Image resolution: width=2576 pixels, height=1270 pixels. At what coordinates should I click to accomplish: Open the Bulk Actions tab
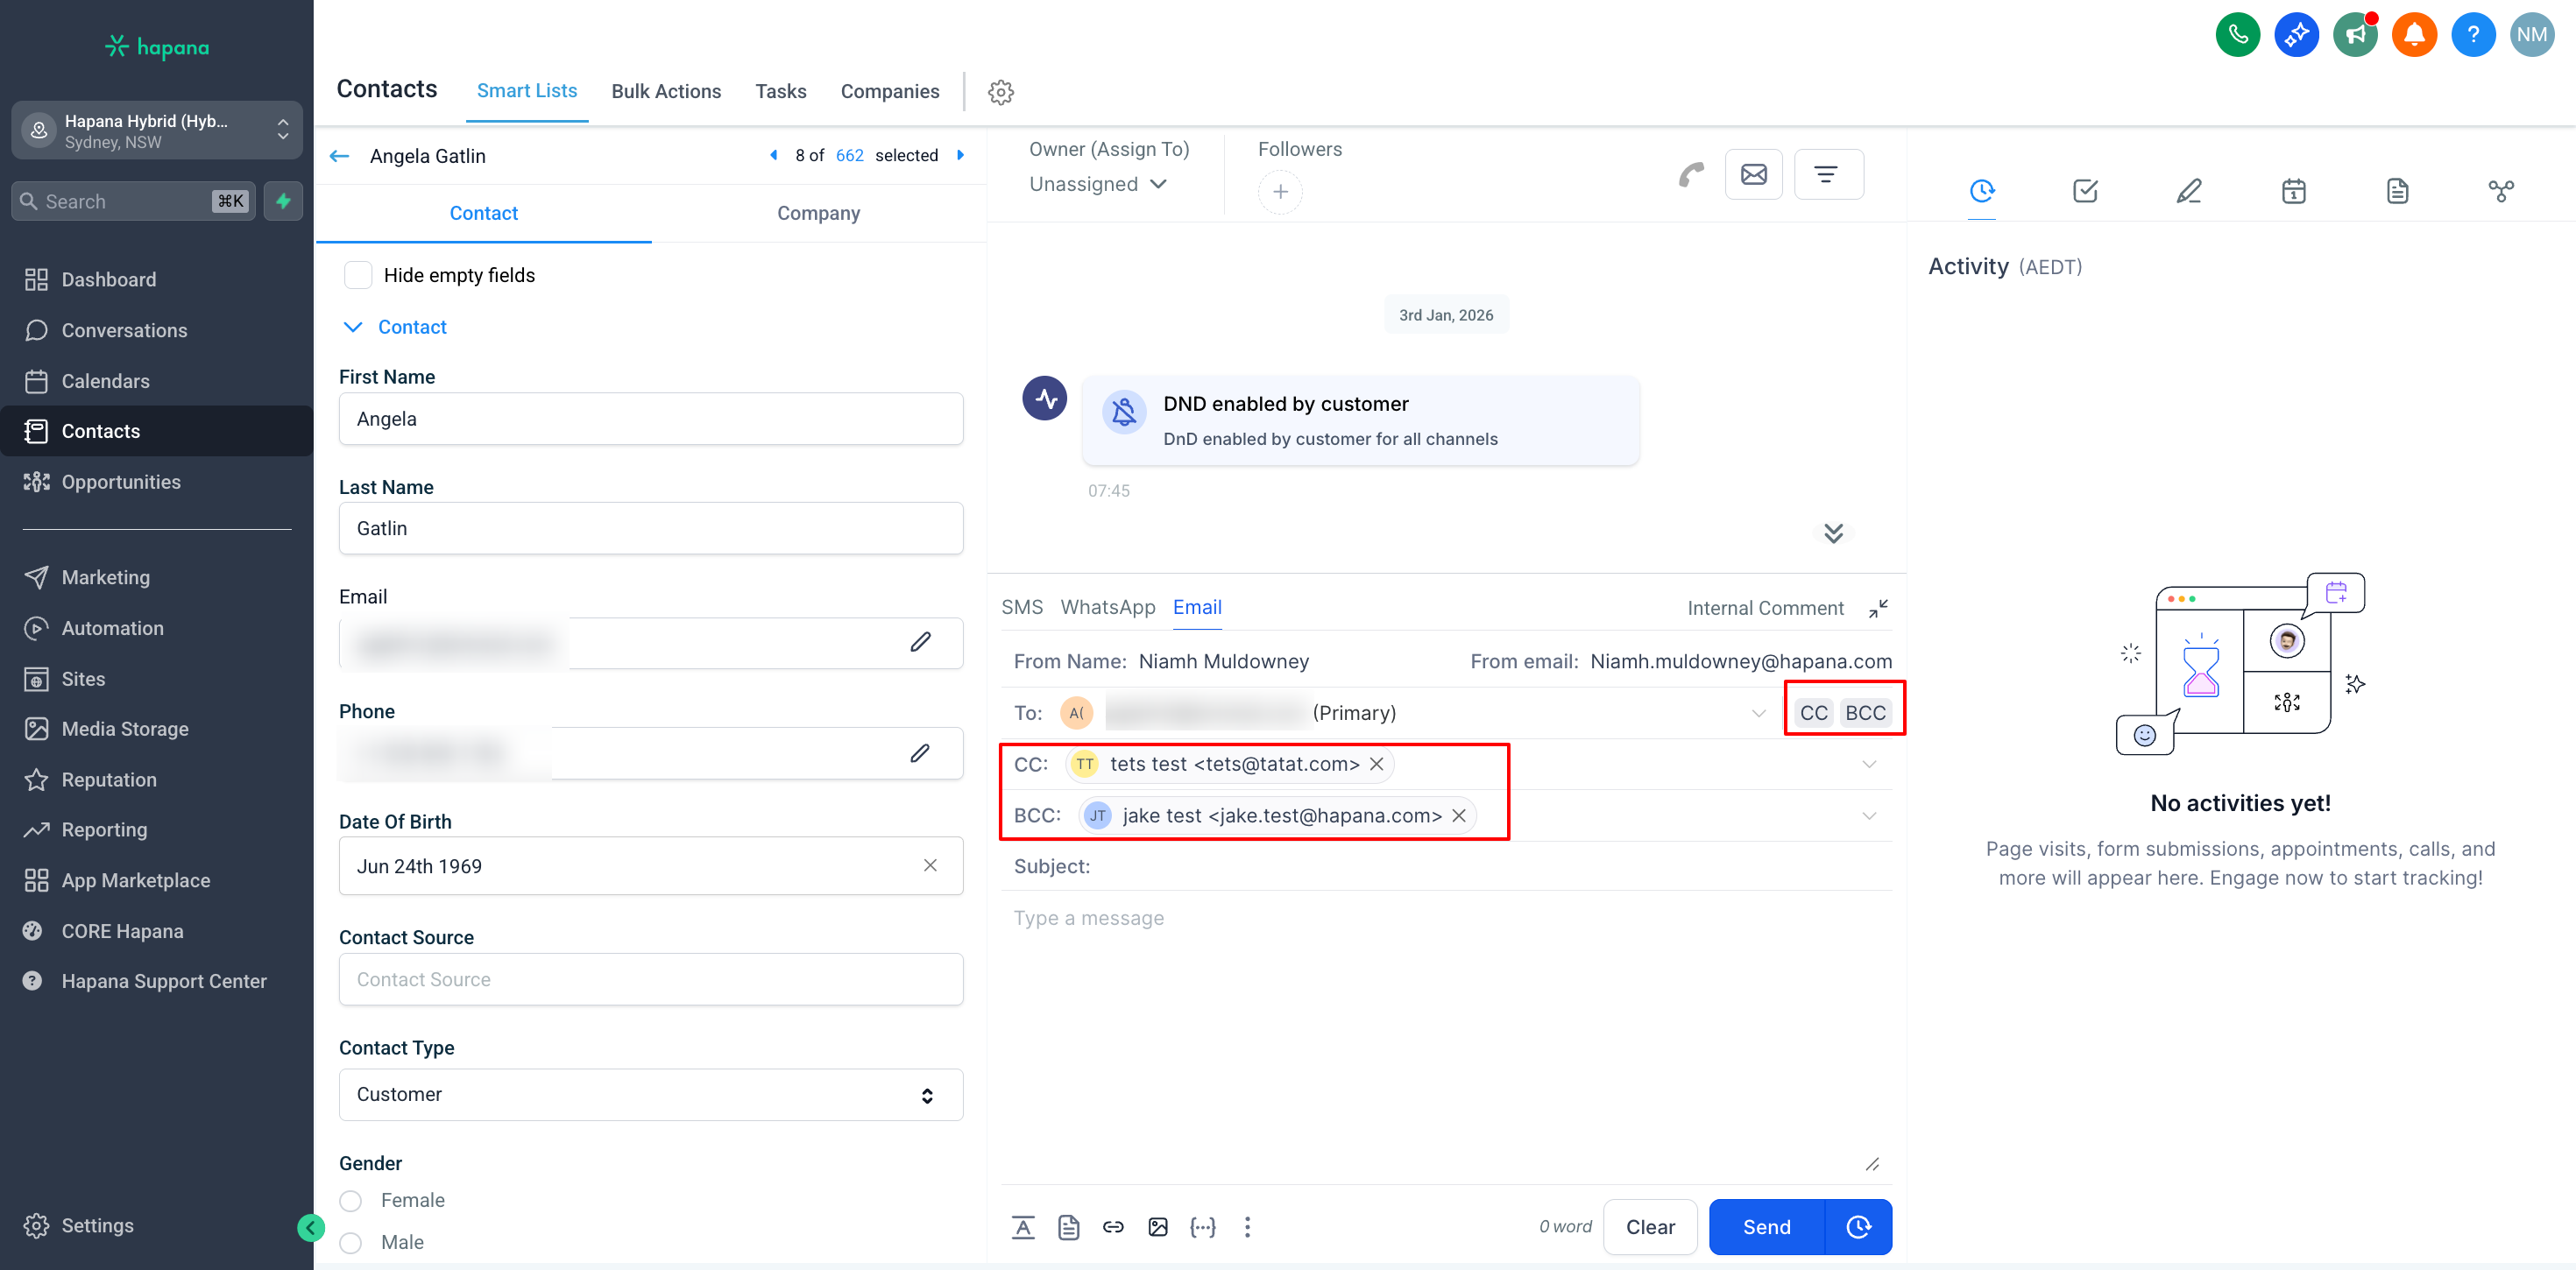(666, 91)
